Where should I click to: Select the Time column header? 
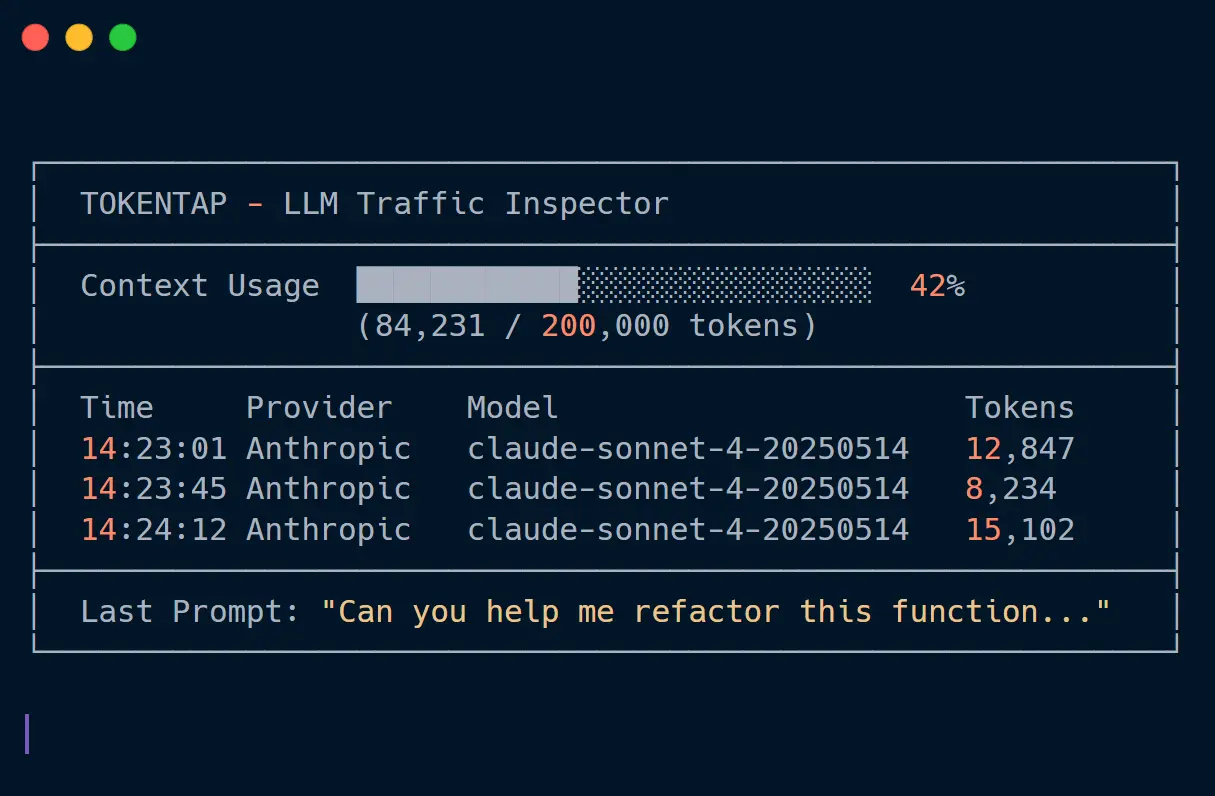click(117, 407)
